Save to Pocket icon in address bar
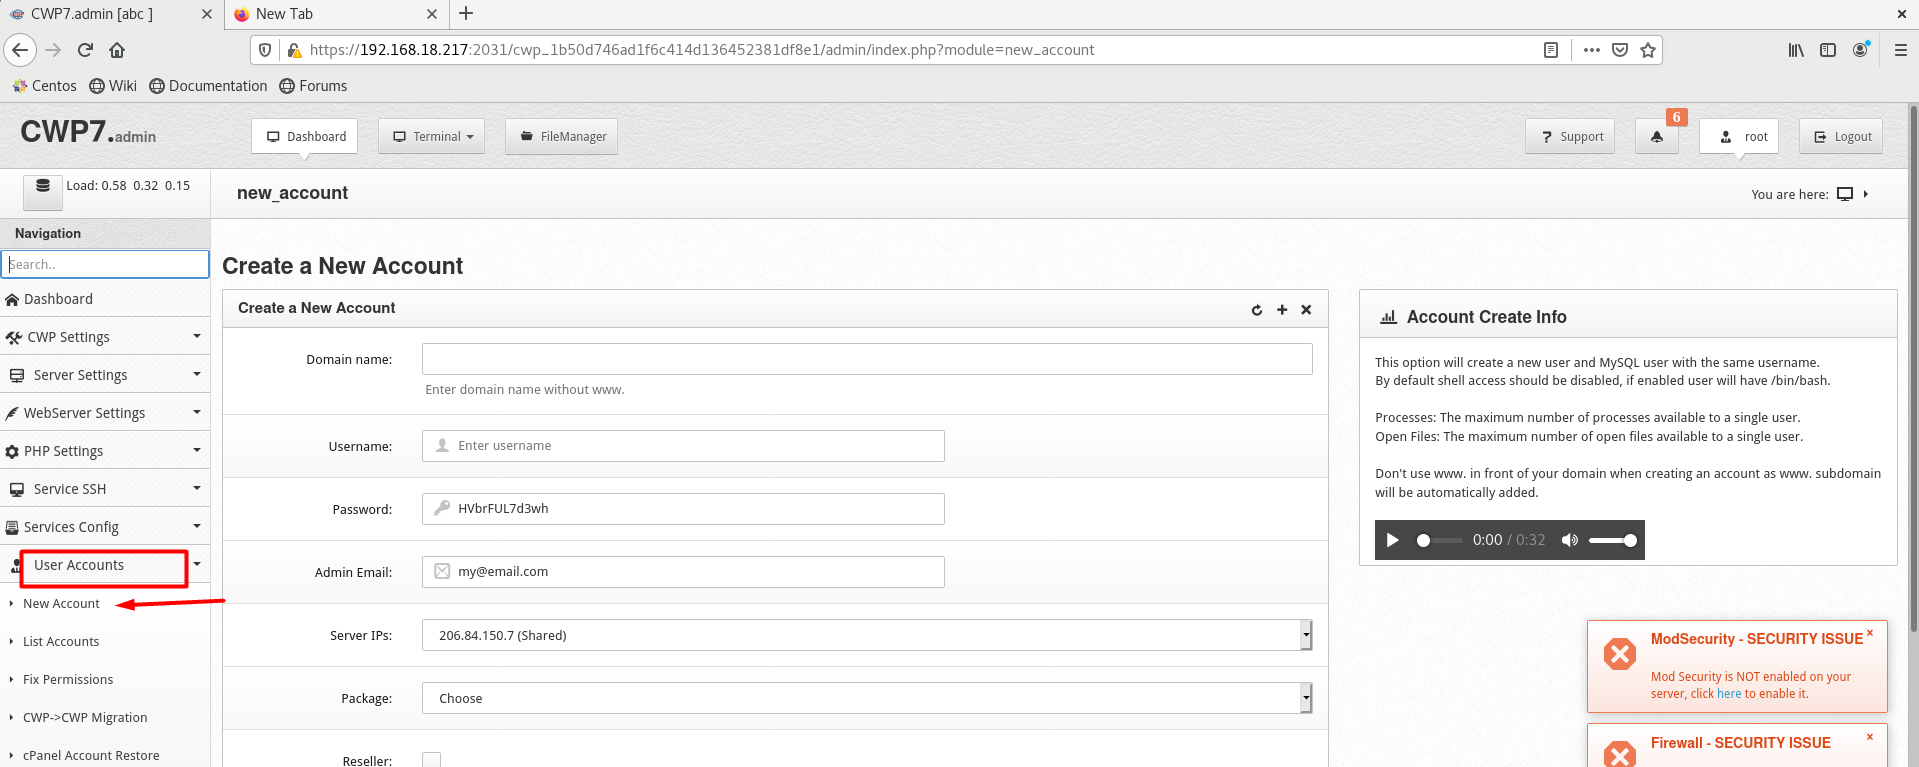 tap(1620, 50)
